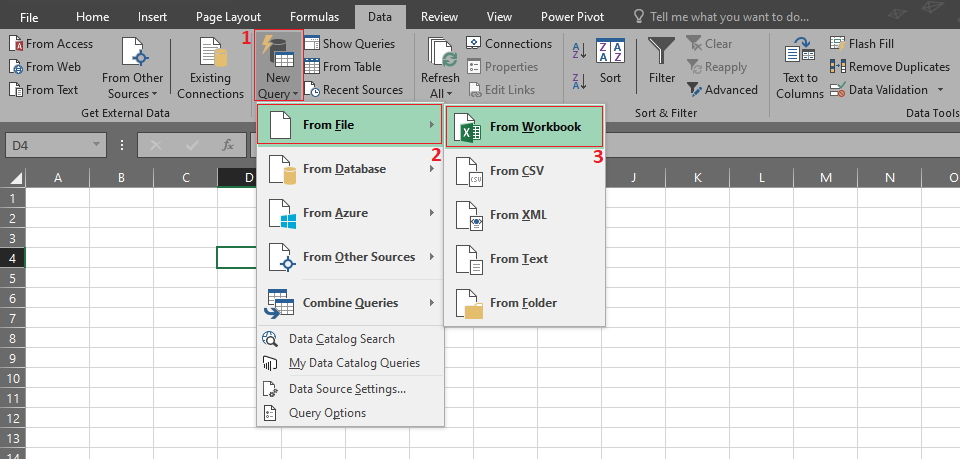The width and height of the screenshot is (960, 459).
Task: Open Data Source Settings
Action: [346, 389]
